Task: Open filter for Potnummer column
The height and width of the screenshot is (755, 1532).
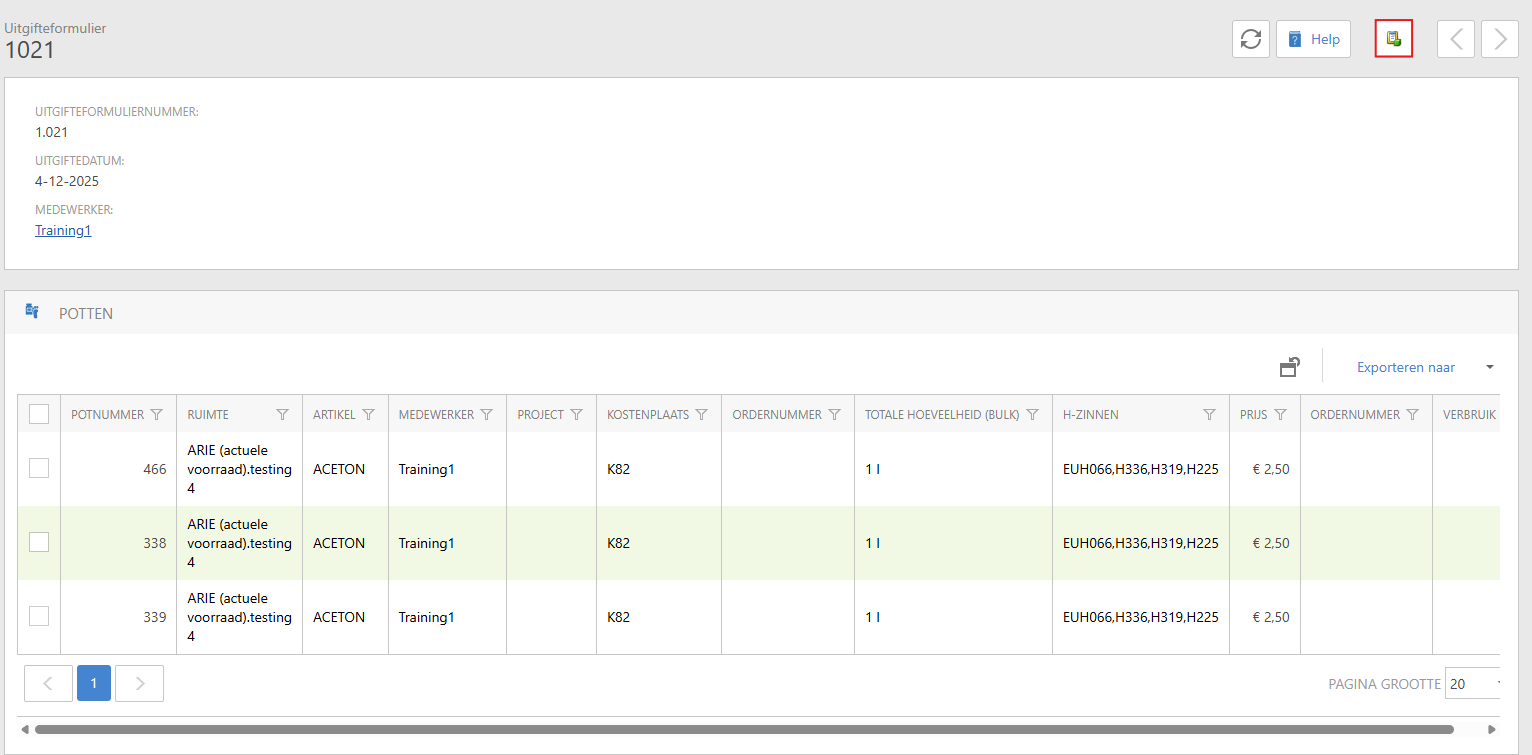Action: pos(156,414)
